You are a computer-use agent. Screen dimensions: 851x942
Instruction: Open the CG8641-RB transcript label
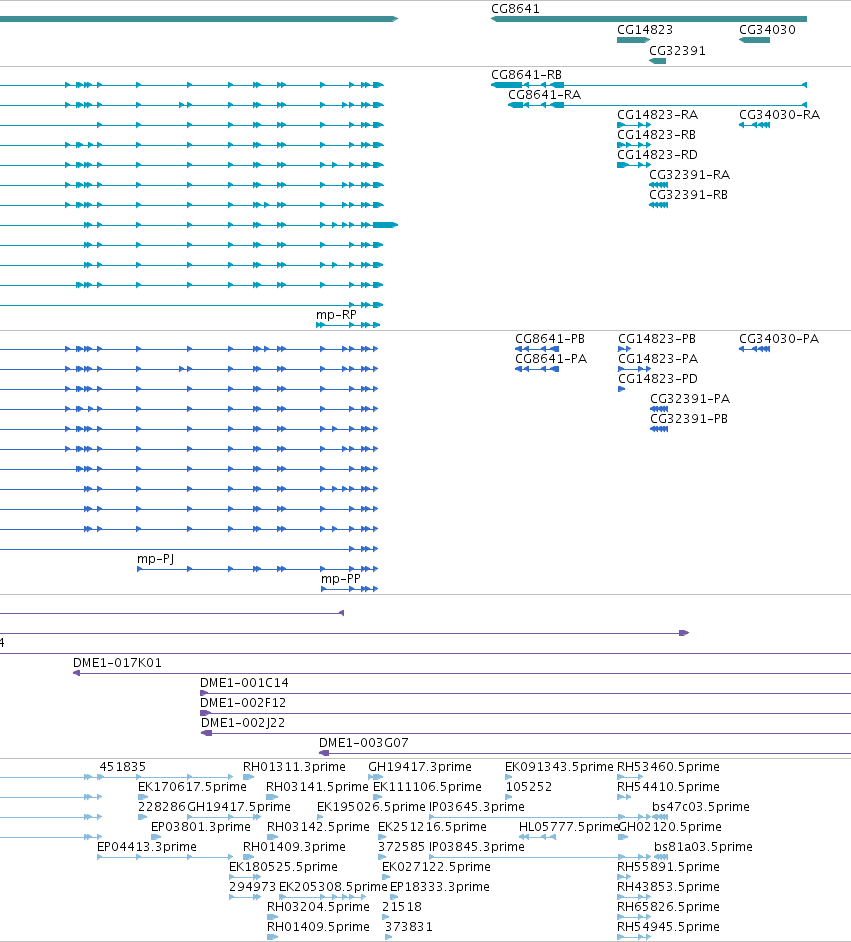click(x=527, y=75)
